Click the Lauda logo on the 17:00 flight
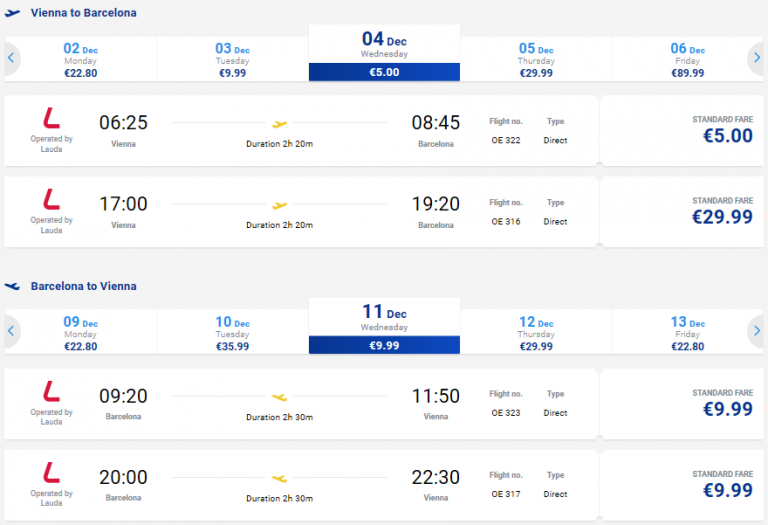Screen dimensions: 768x525 pos(51,199)
